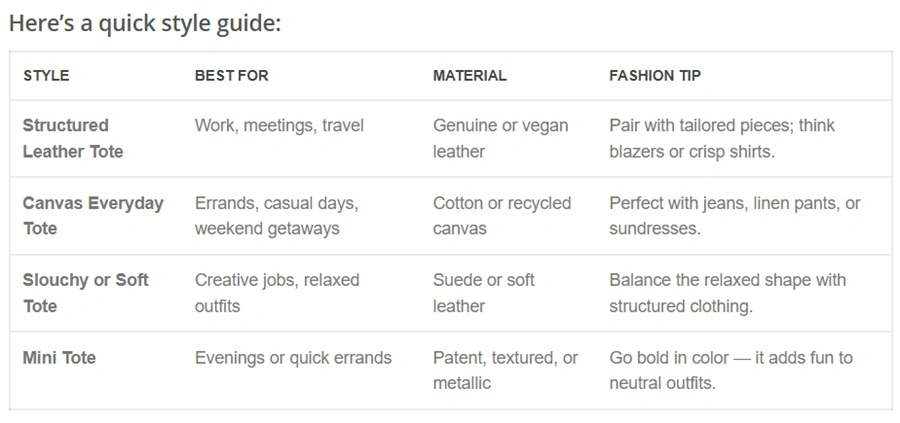Click the Structured Leather Tote cell
The width and height of the screenshot is (900, 423).
pyautogui.click(x=73, y=138)
